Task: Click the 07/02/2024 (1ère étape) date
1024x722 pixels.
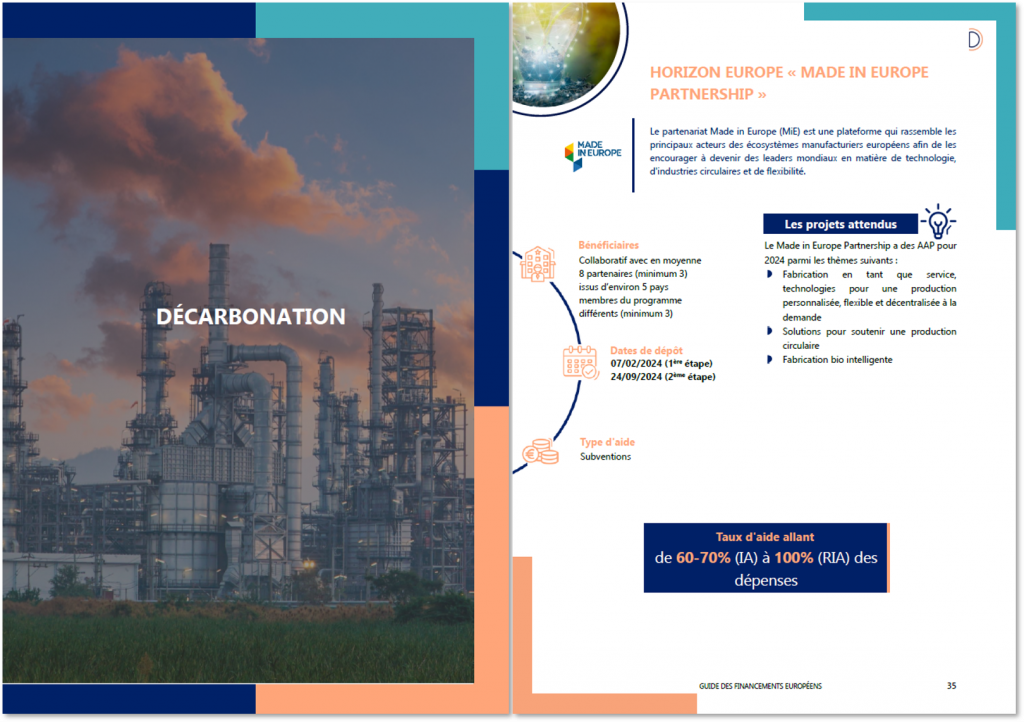Action: 661,363
